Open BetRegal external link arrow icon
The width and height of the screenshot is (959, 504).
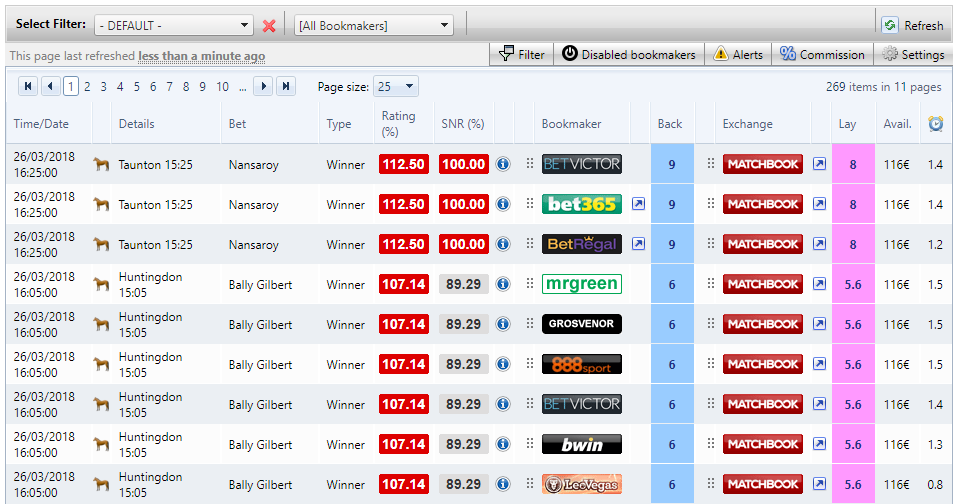click(638, 243)
